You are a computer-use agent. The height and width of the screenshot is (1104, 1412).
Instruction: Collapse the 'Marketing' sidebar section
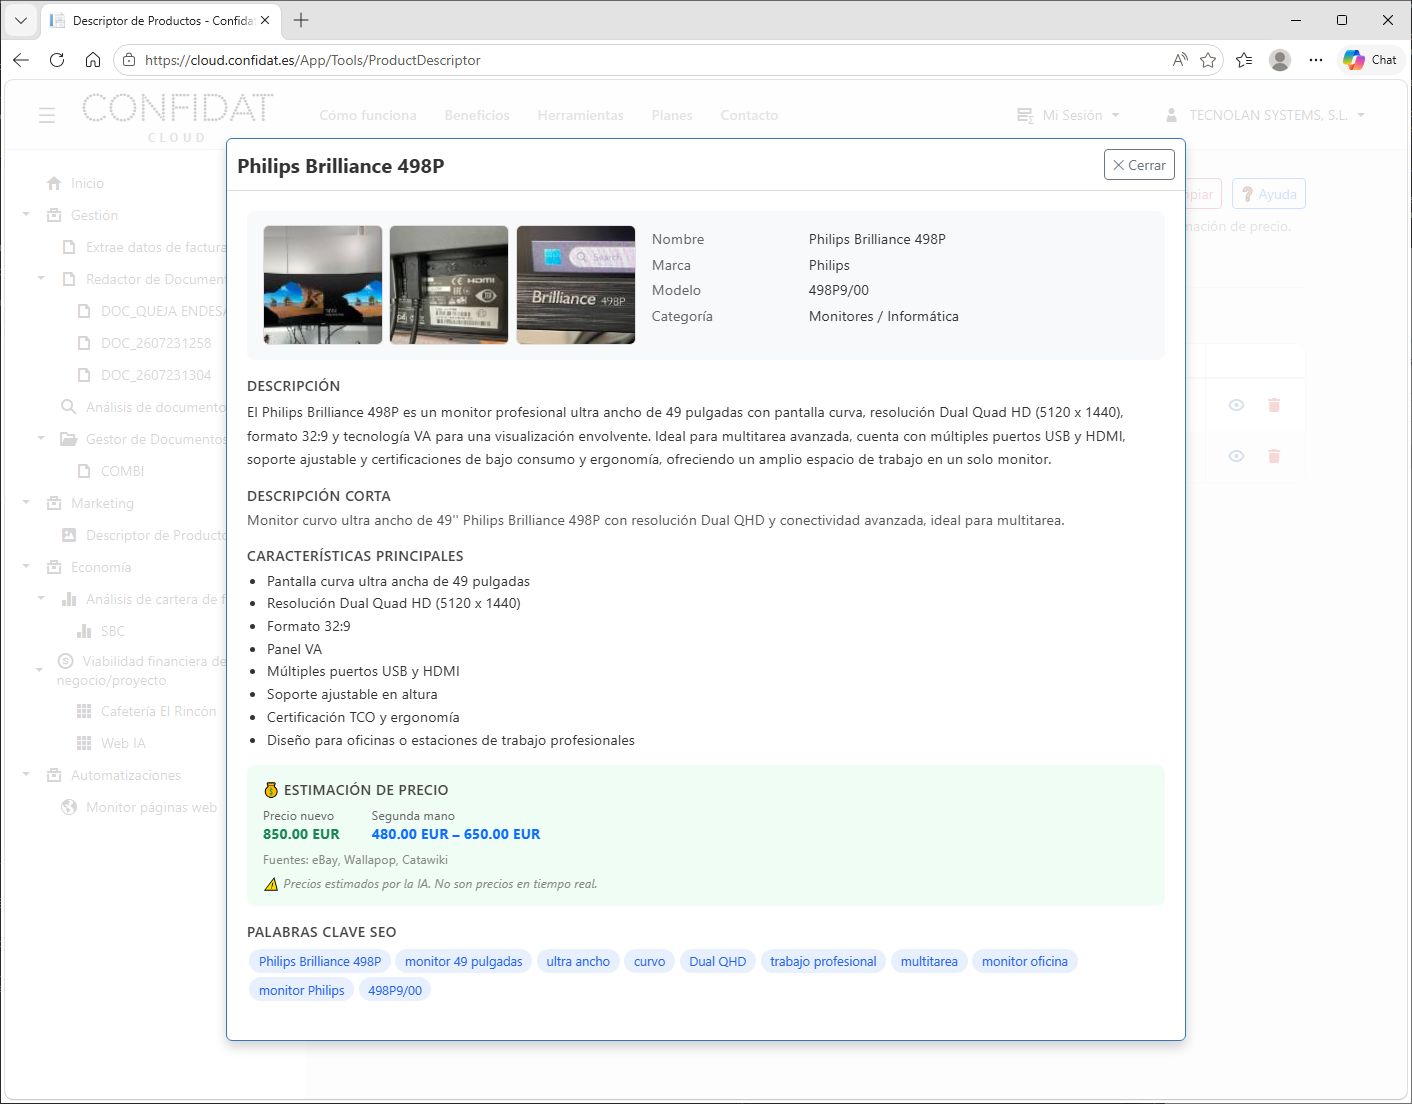[27, 503]
